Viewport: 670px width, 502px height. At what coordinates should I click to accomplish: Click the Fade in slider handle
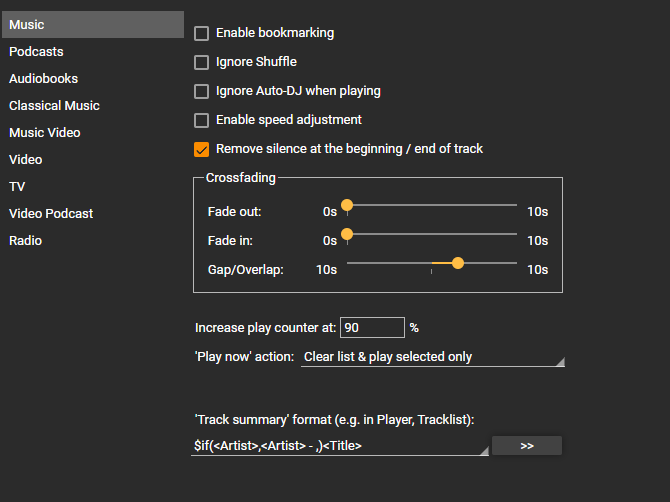(347, 234)
